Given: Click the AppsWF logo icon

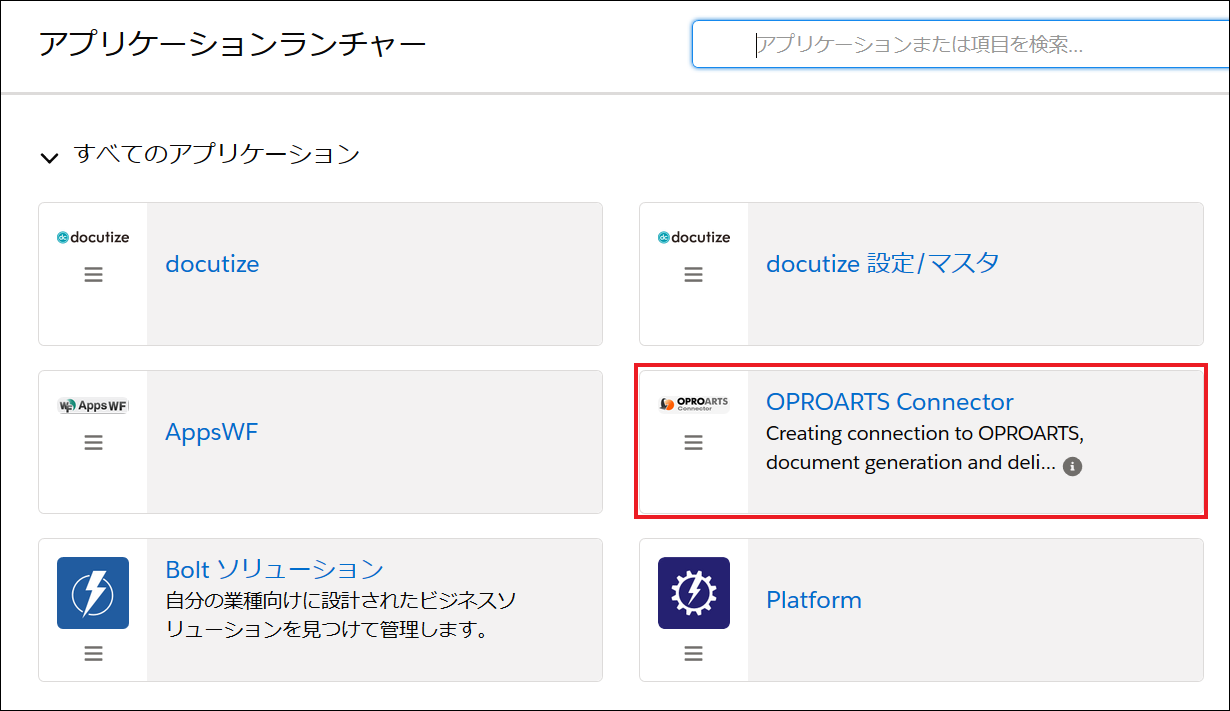Looking at the screenshot, I should coord(93,406).
